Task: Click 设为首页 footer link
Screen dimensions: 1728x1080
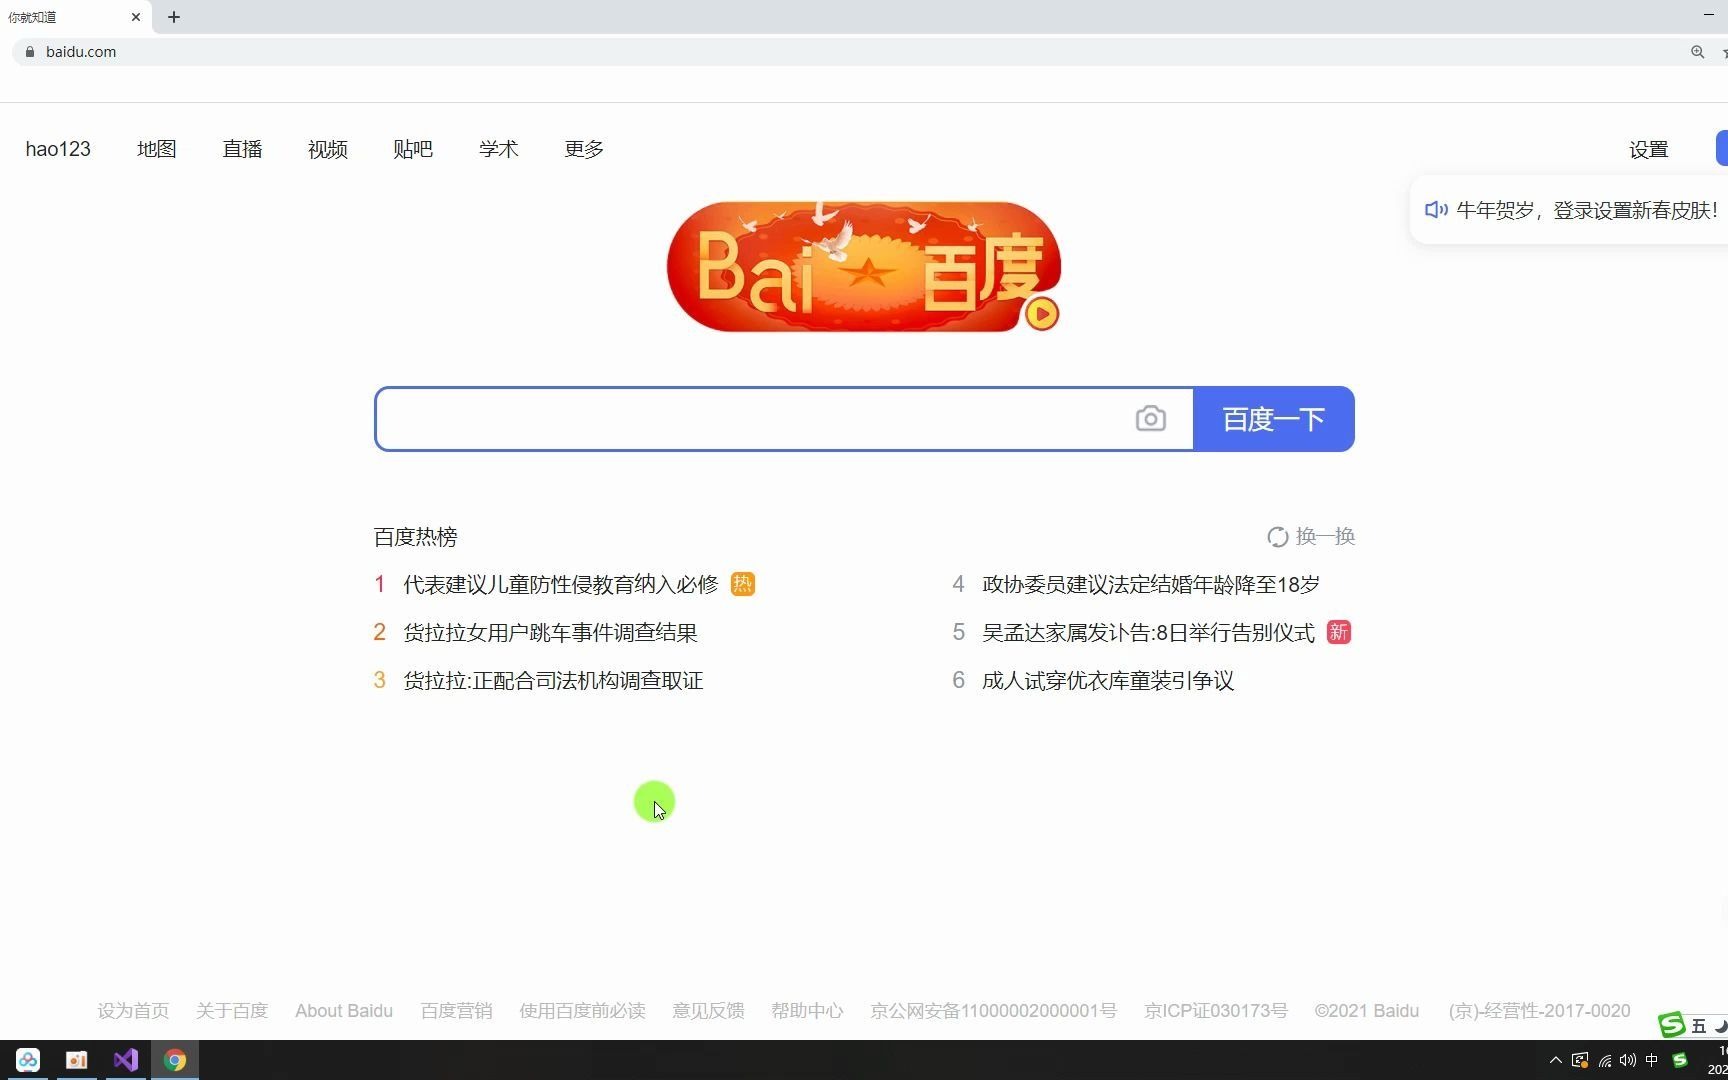Action: coord(133,1011)
